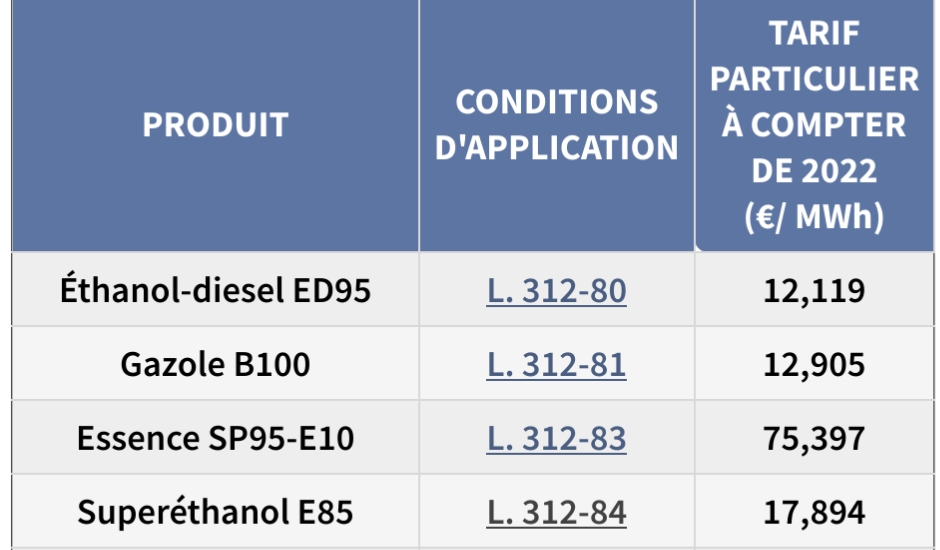The image size is (940, 550).
Task: Click the 17,894 tariff cell
Action: tap(814, 513)
